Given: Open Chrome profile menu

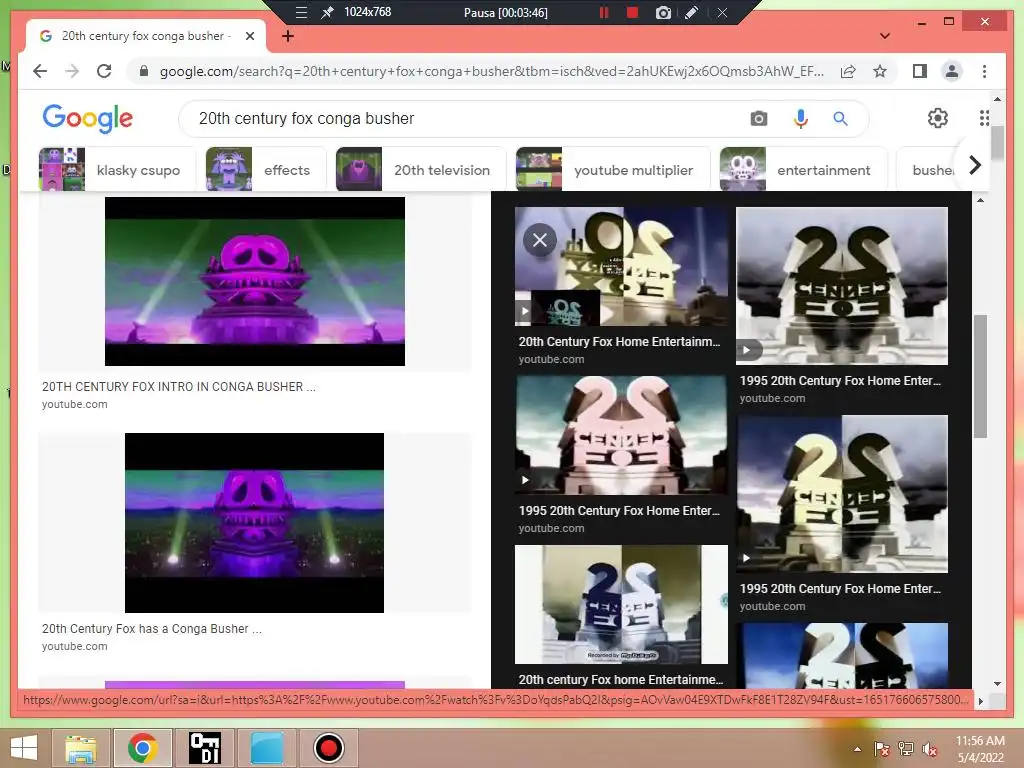Looking at the screenshot, I should click(x=952, y=71).
